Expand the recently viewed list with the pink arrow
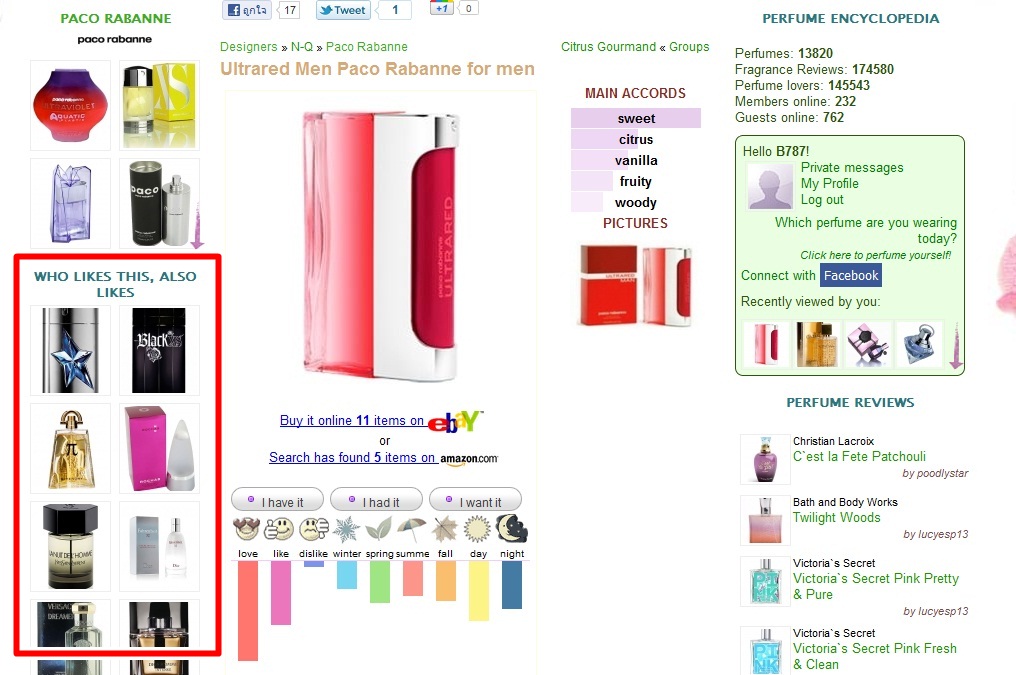Image resolution: width=1016 pixels, height=675 pixels. pos(956,347)
